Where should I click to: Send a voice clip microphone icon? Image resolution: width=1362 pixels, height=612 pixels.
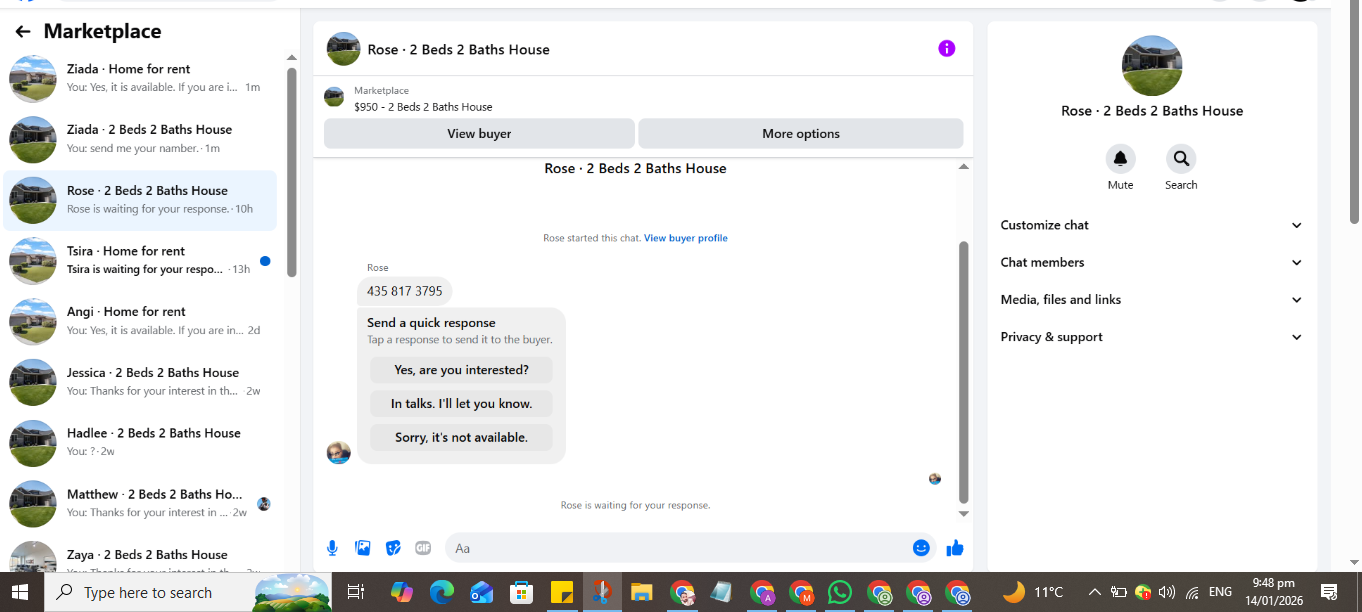[x=333, y=548]
